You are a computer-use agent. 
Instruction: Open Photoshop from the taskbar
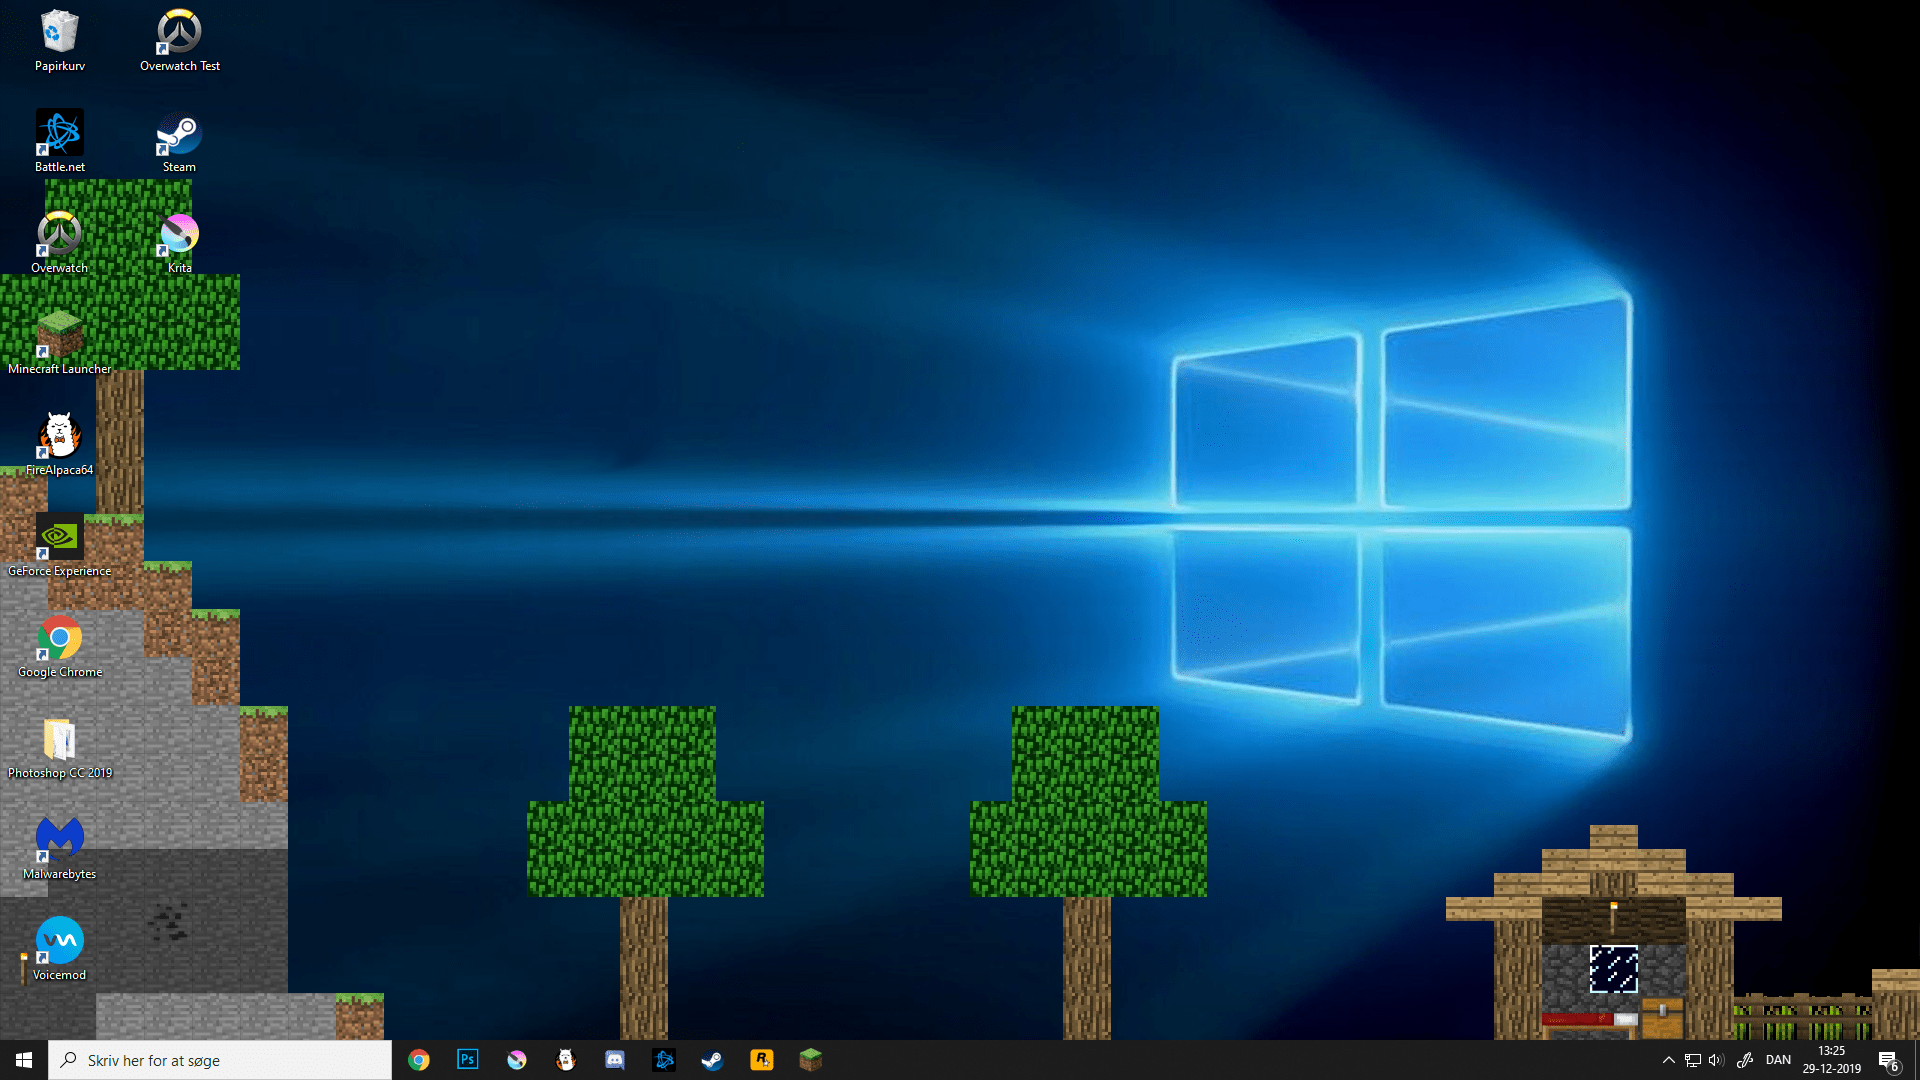pyautogui.click(x=468, y=1060)
